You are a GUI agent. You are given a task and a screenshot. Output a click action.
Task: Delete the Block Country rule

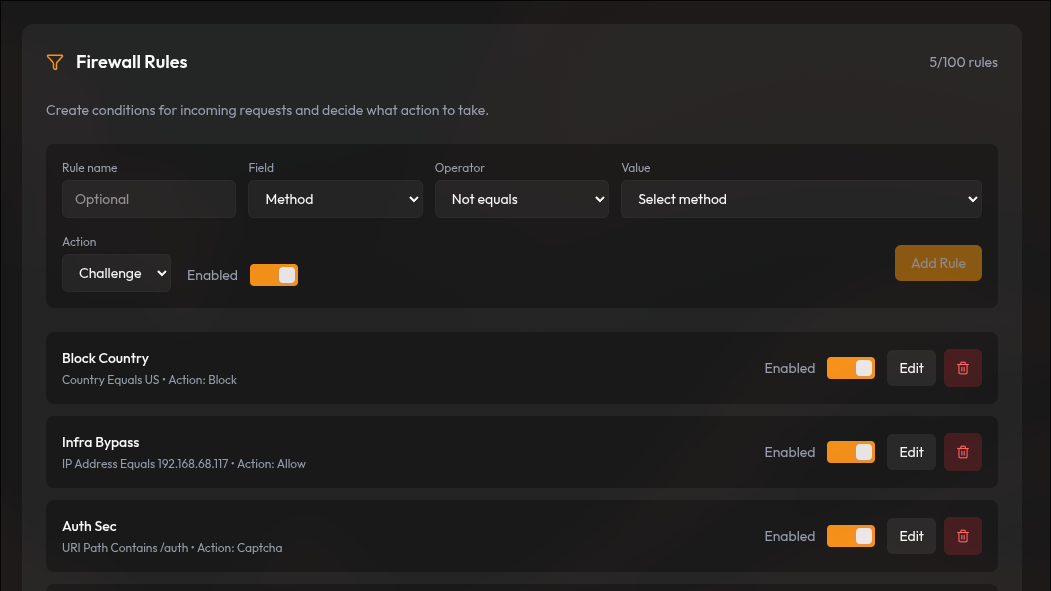(962, 368)
